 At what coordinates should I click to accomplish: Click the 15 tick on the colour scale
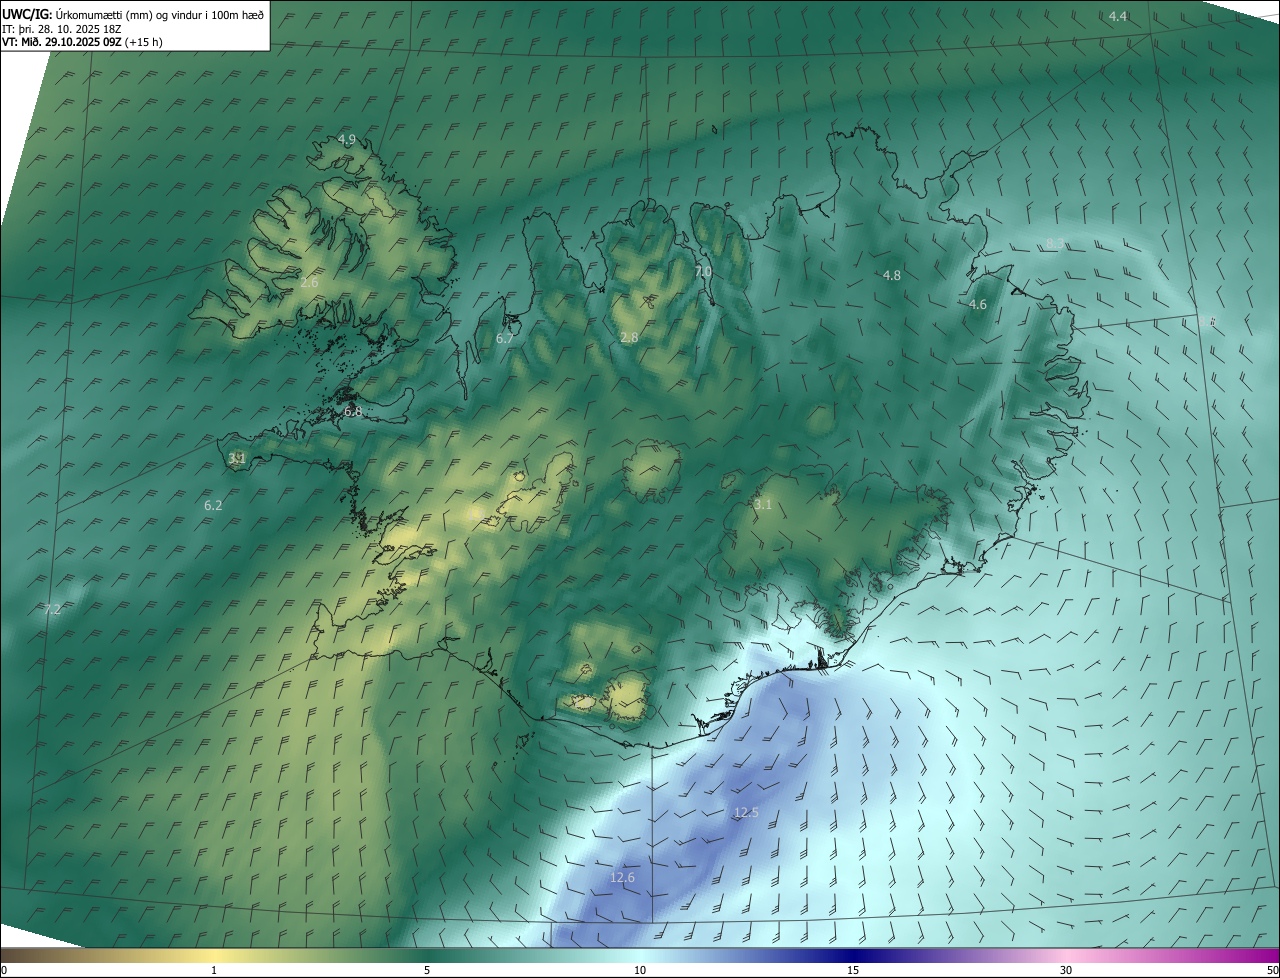point(853,971)
